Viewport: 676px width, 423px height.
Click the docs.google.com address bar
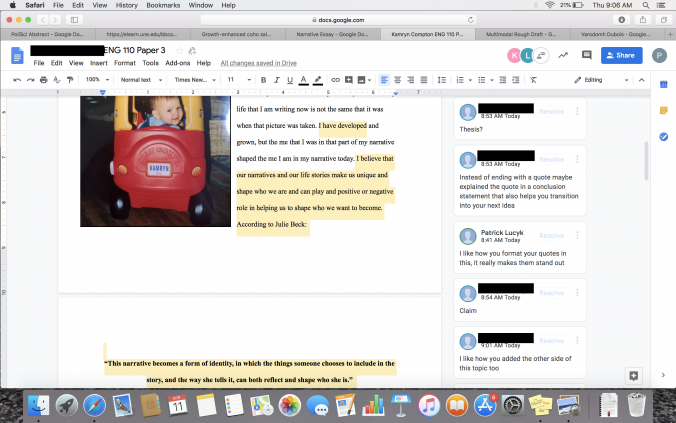(x=338, y=20)
